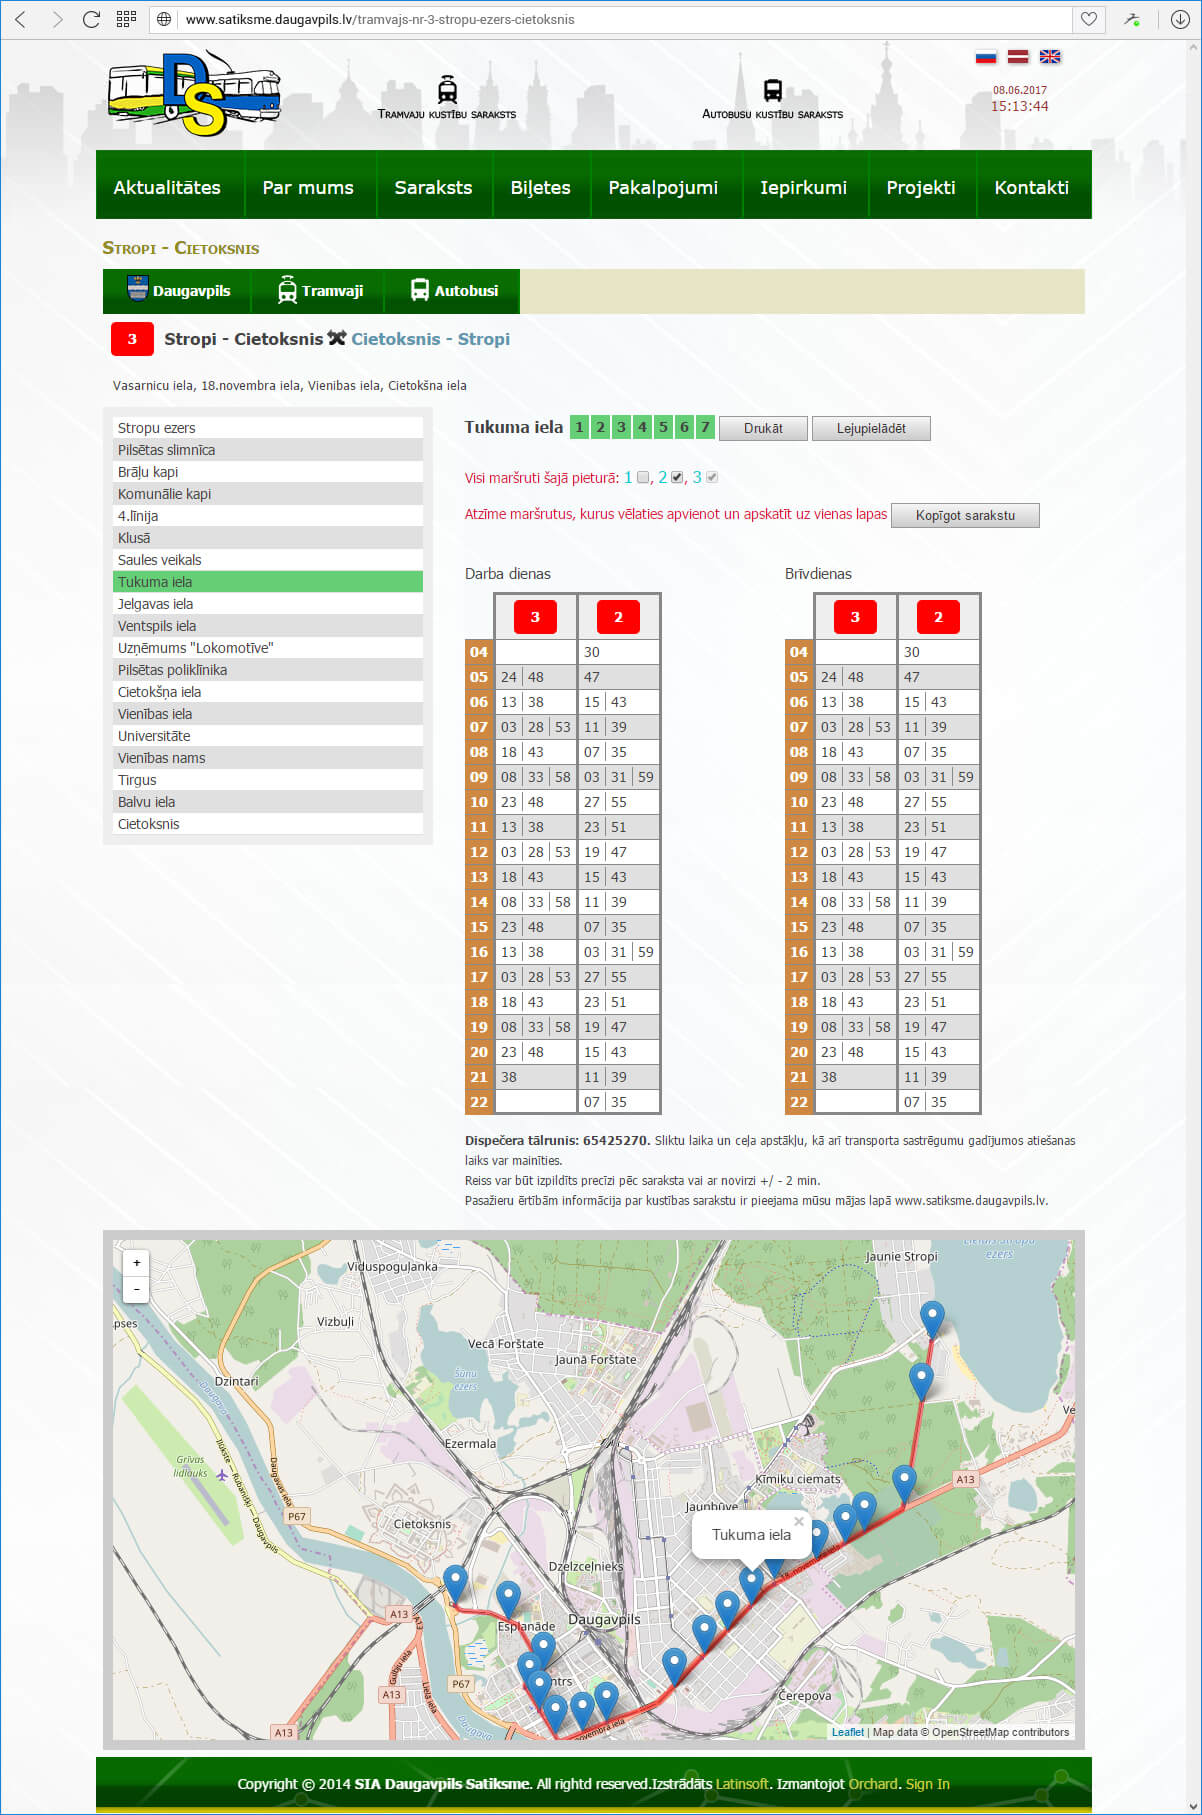Image resolution: width=1202 pixels, height=1815 pixels.
Task: Select Cietoksnis stop at list bottom
Action: coord(268,824)
